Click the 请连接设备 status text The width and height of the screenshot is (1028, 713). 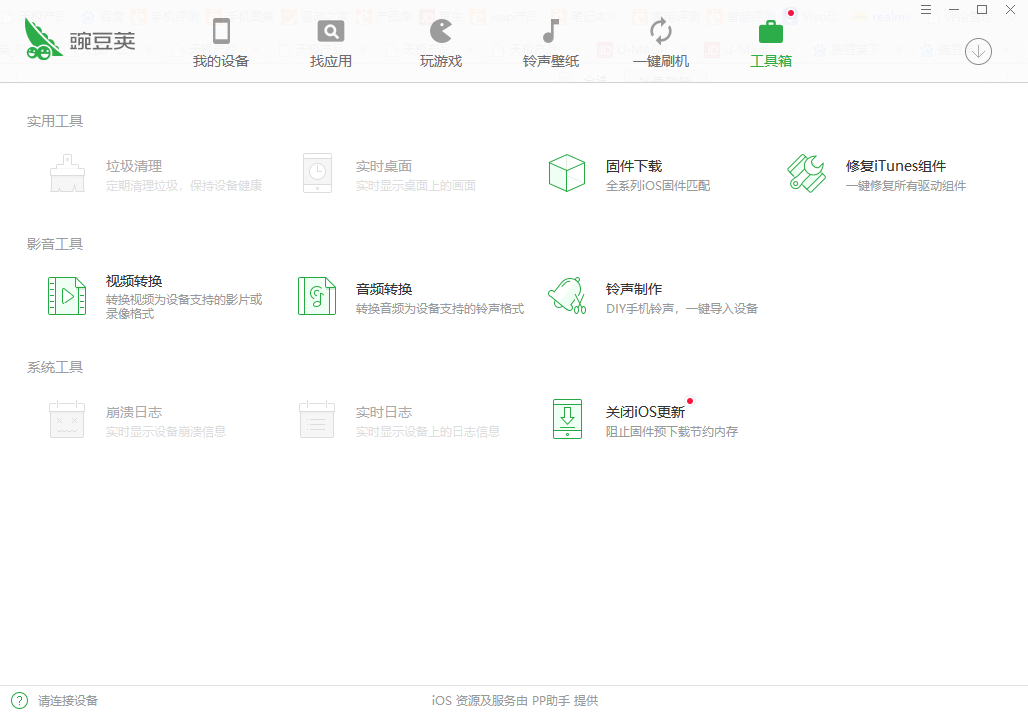coord(68,701)
